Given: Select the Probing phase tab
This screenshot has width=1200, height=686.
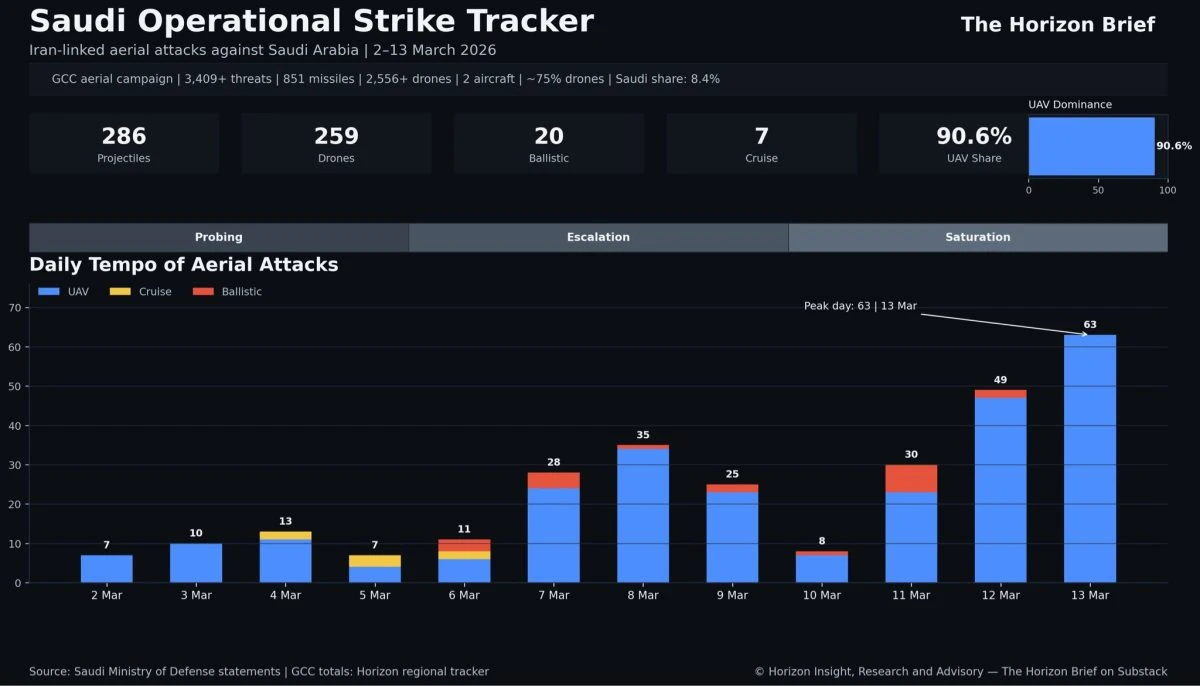Looking at the screenshot, I should click(x=218, y=237).
